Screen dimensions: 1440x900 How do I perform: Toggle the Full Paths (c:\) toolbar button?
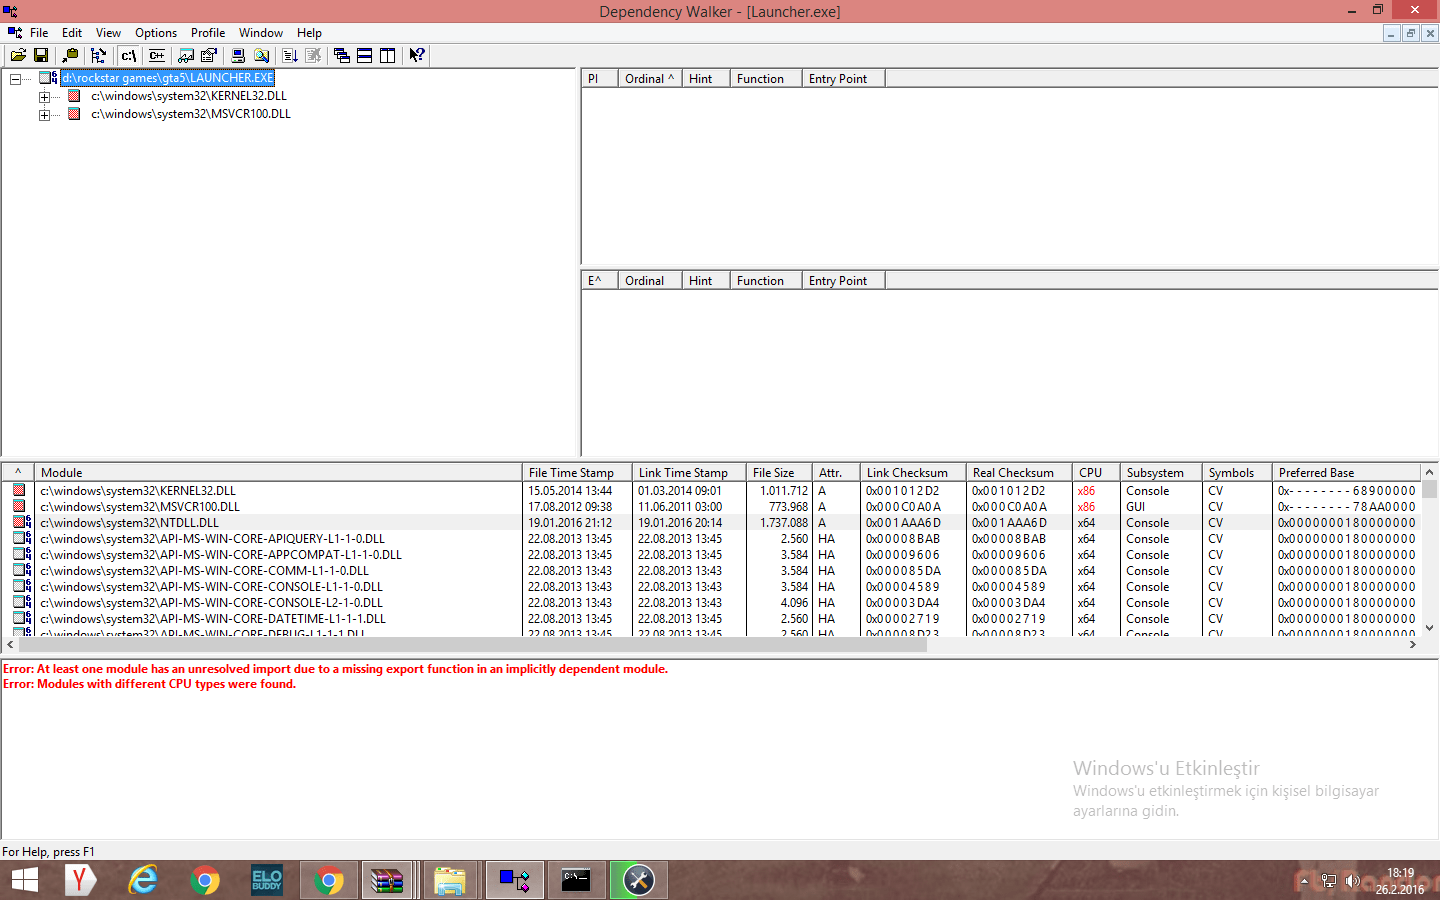click(128, 56)
